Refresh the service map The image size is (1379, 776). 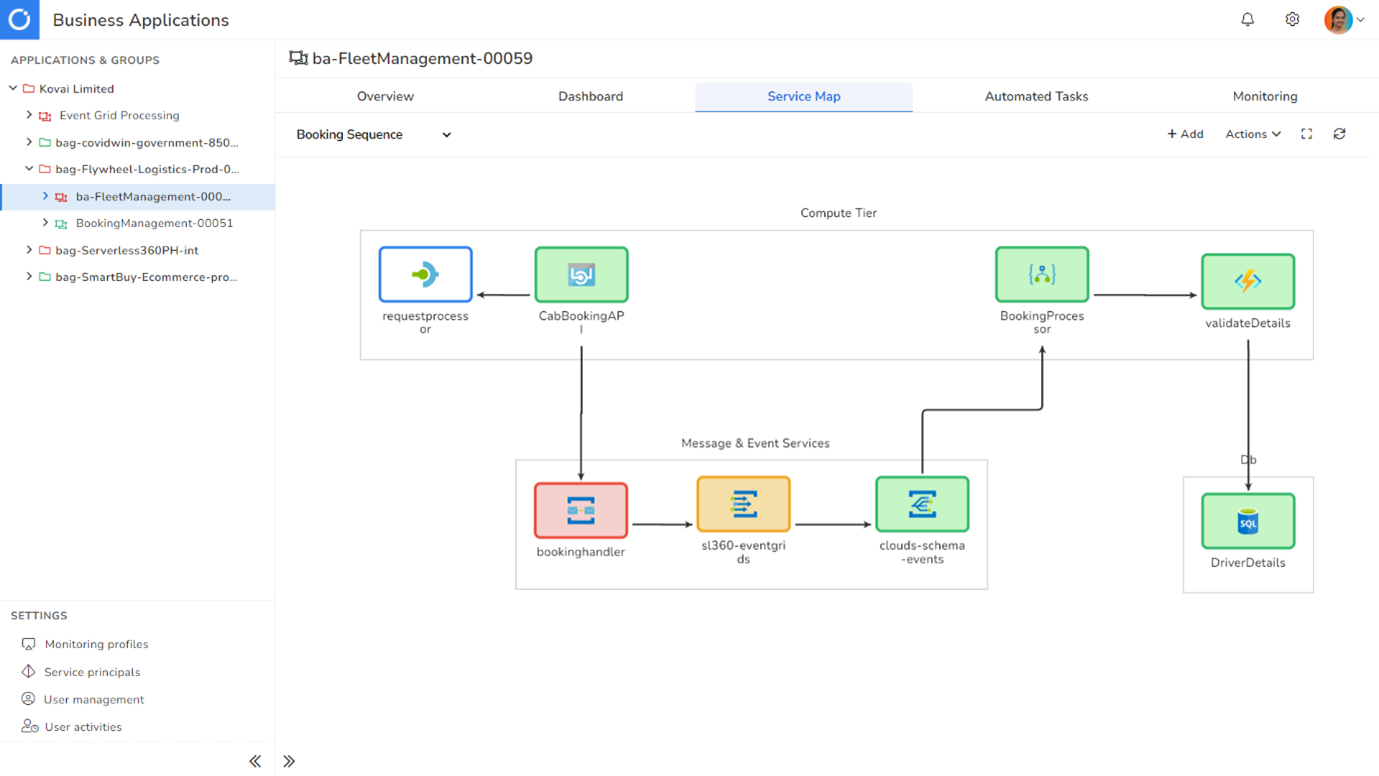[1339, 134]
